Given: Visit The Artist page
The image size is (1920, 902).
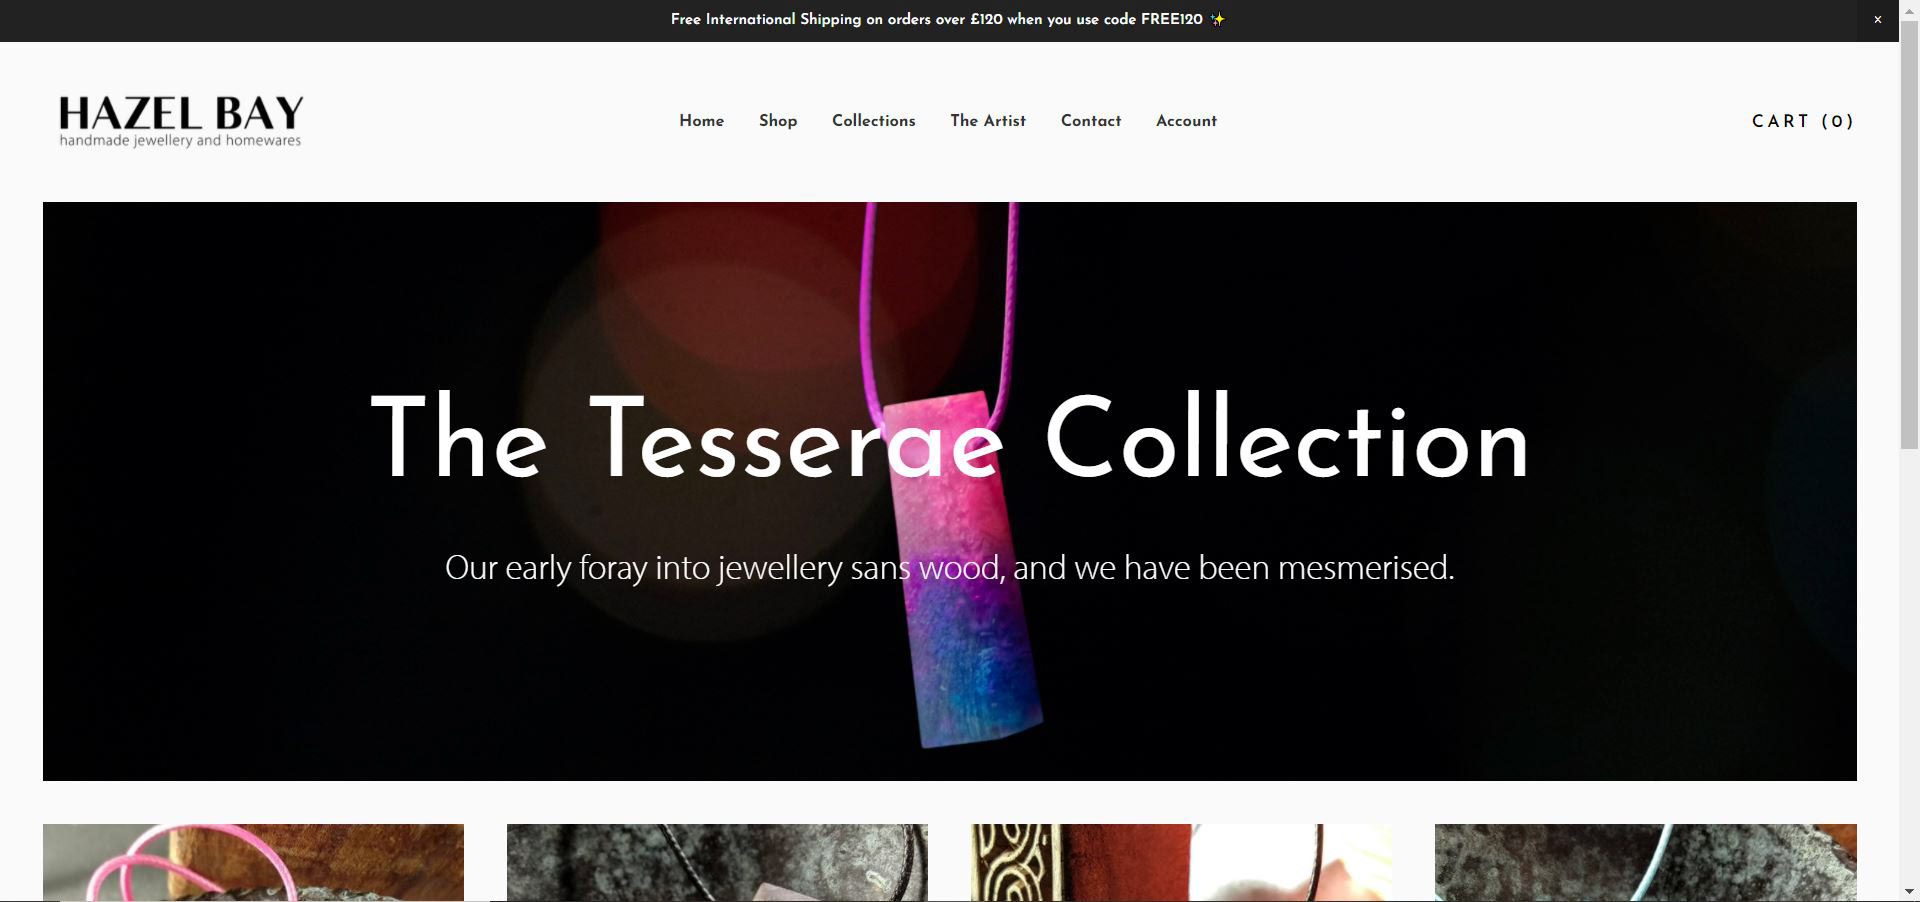Looking at the screenshot, I should coord(988,121).
